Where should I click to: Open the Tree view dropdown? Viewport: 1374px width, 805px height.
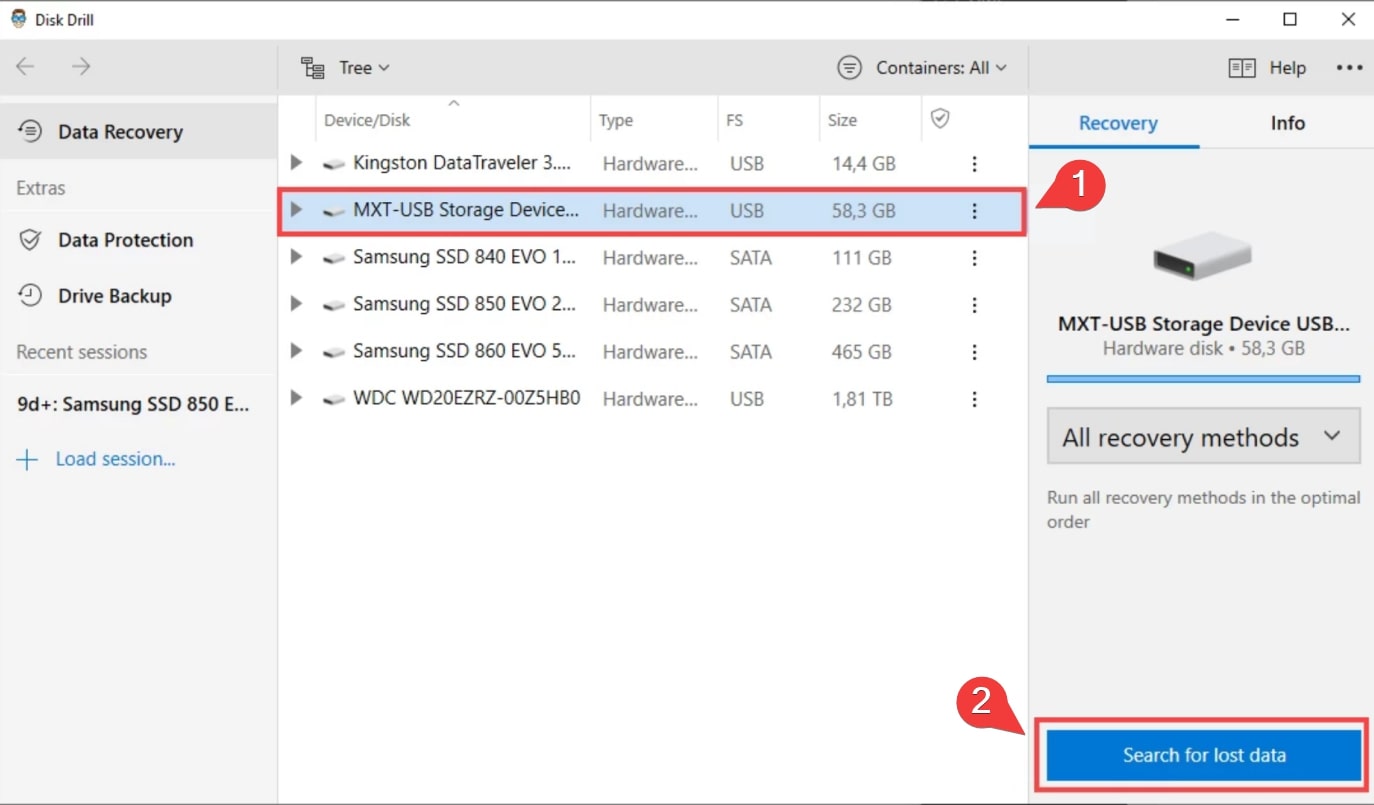345,68
